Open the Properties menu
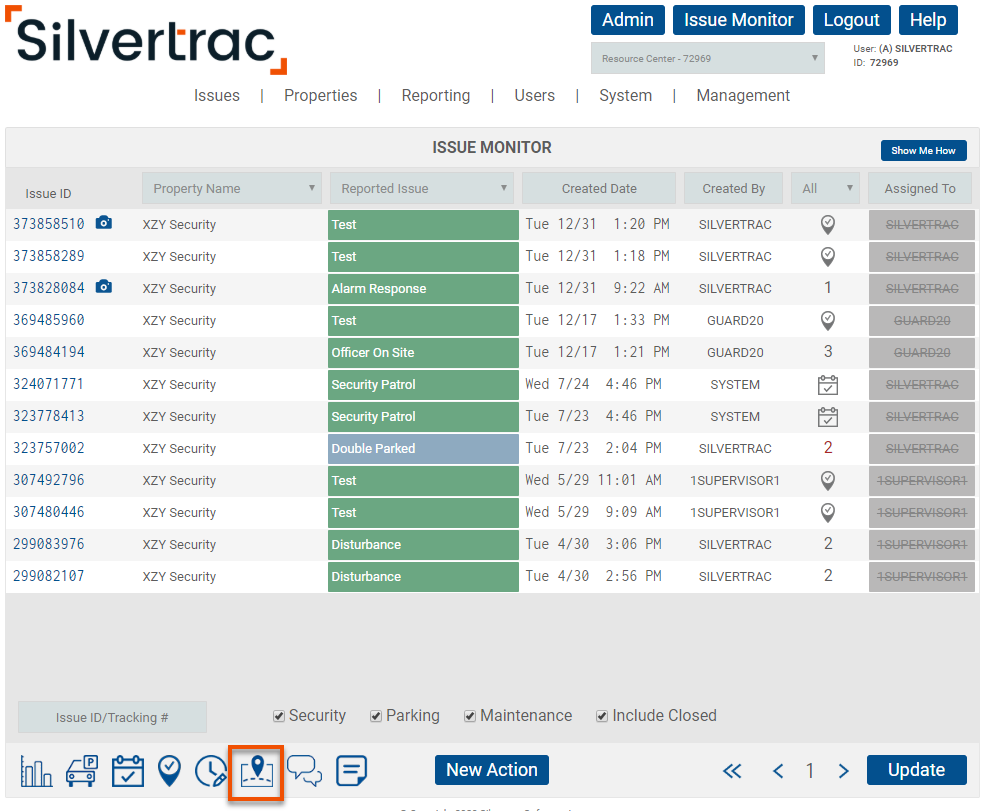Screen dimensions: 993x811 [320, 96]
